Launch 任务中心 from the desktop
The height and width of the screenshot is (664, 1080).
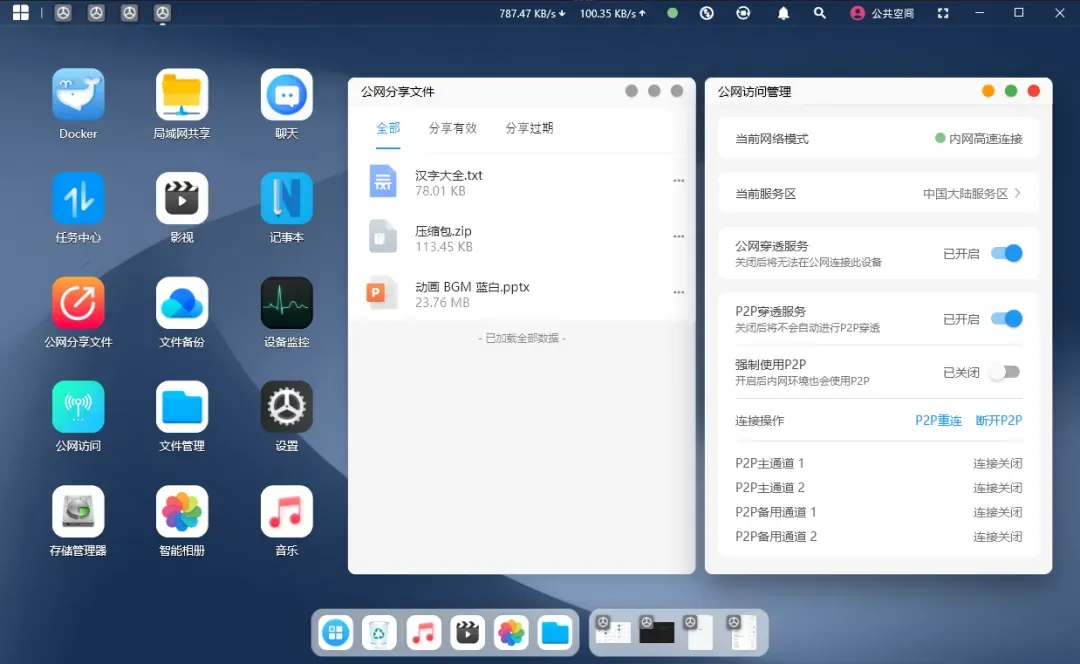[x=78, y=199]
